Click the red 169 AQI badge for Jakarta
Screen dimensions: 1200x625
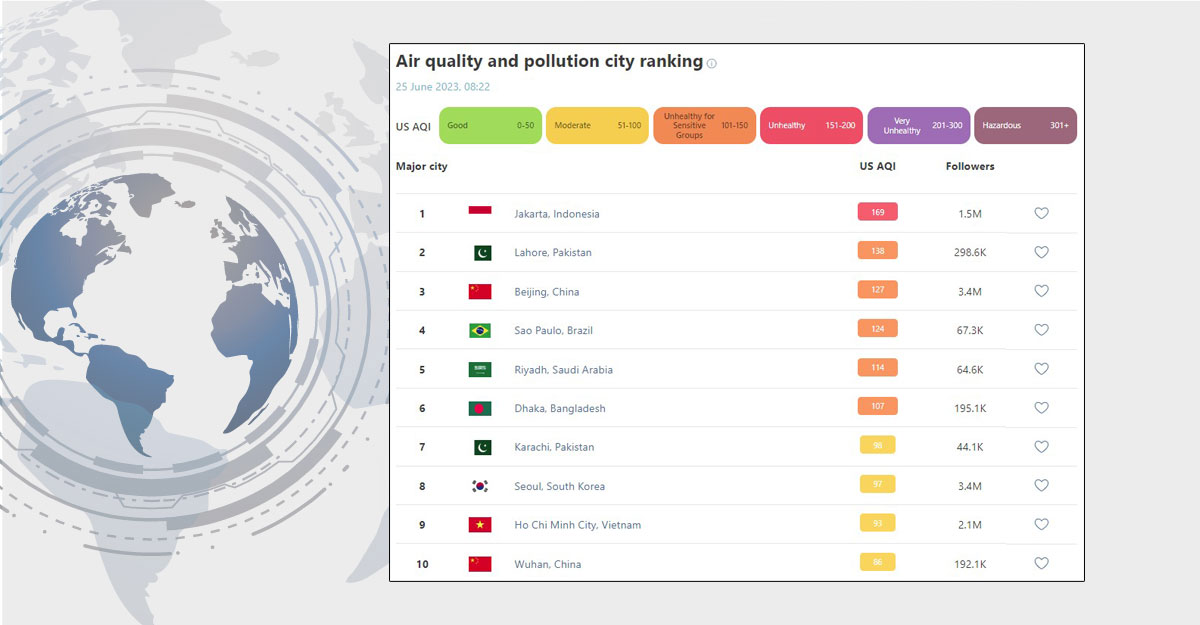click(877, 212)
